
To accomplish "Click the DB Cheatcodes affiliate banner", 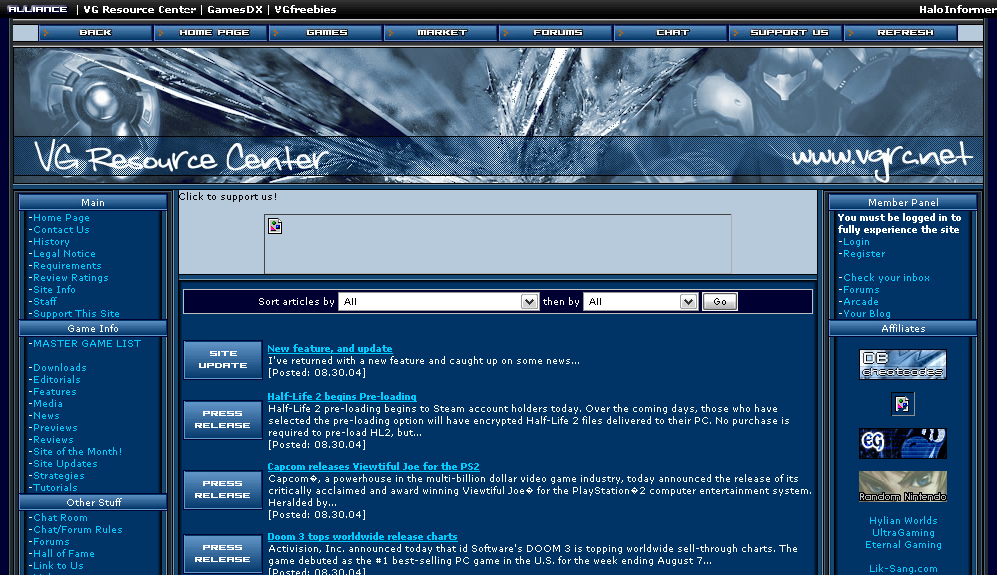I will click(903, 364).
